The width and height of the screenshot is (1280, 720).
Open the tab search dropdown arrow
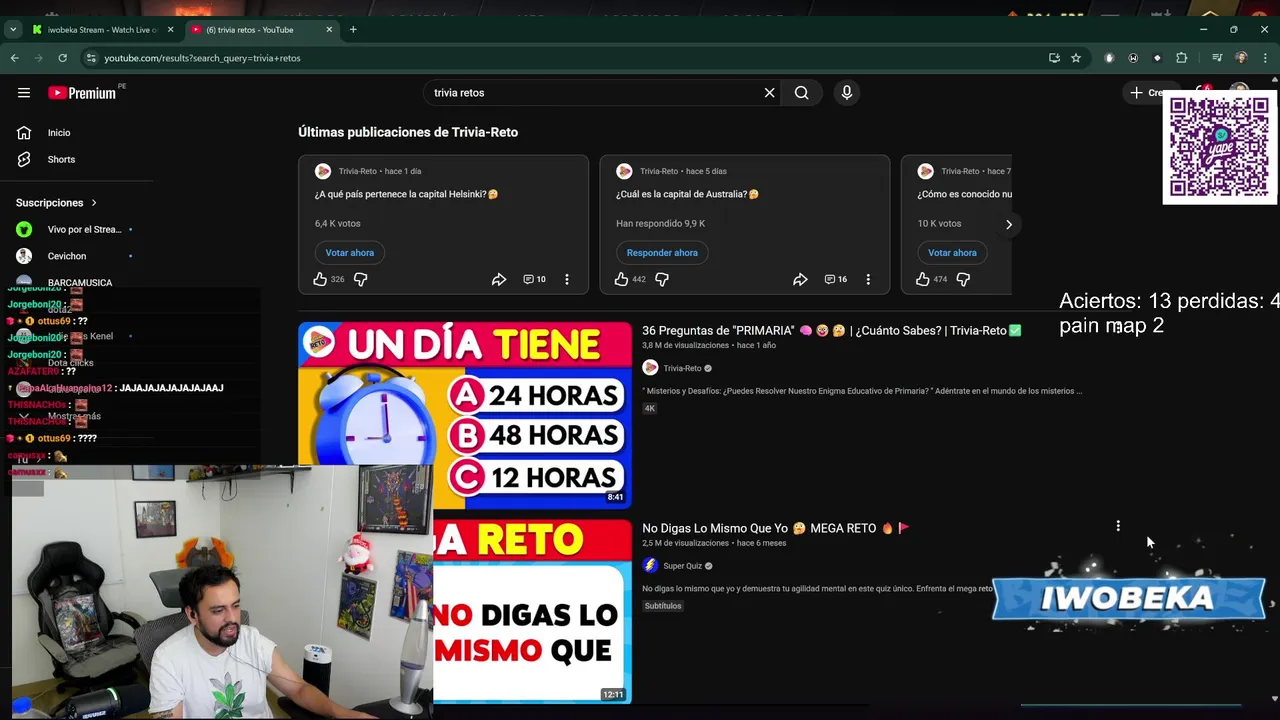13,30
